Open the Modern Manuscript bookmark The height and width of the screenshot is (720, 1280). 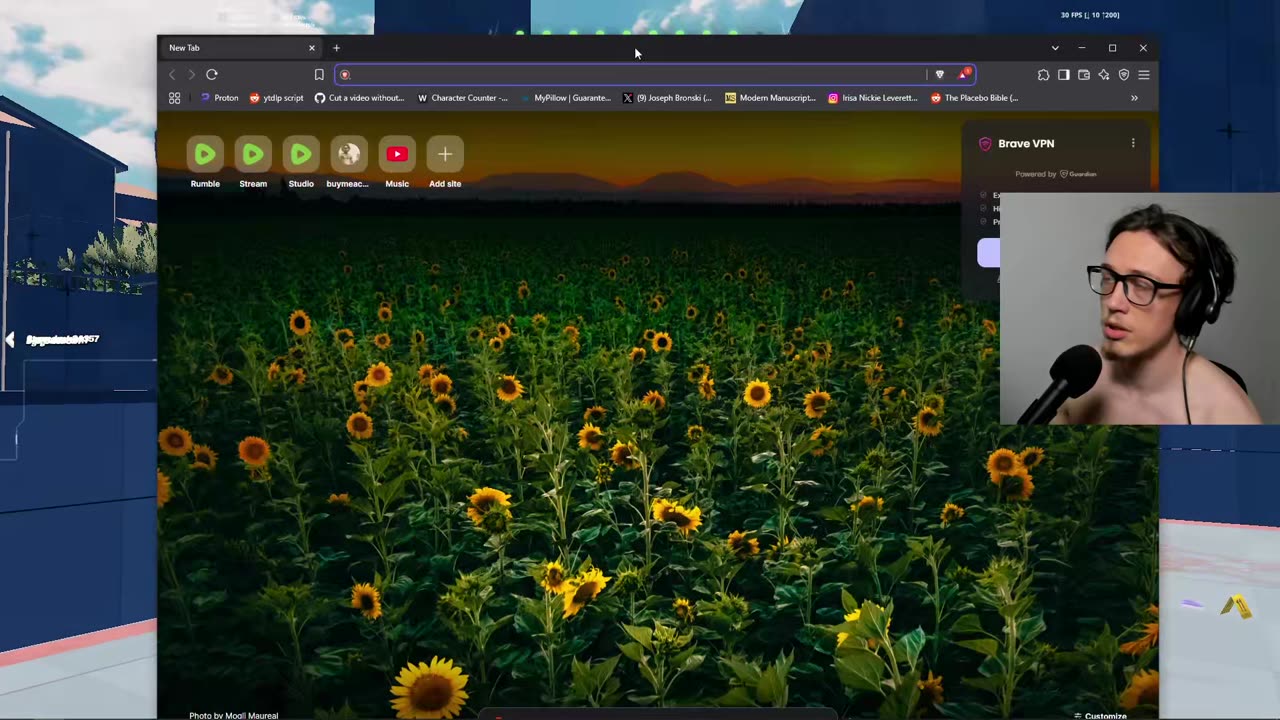coord(771,98)
